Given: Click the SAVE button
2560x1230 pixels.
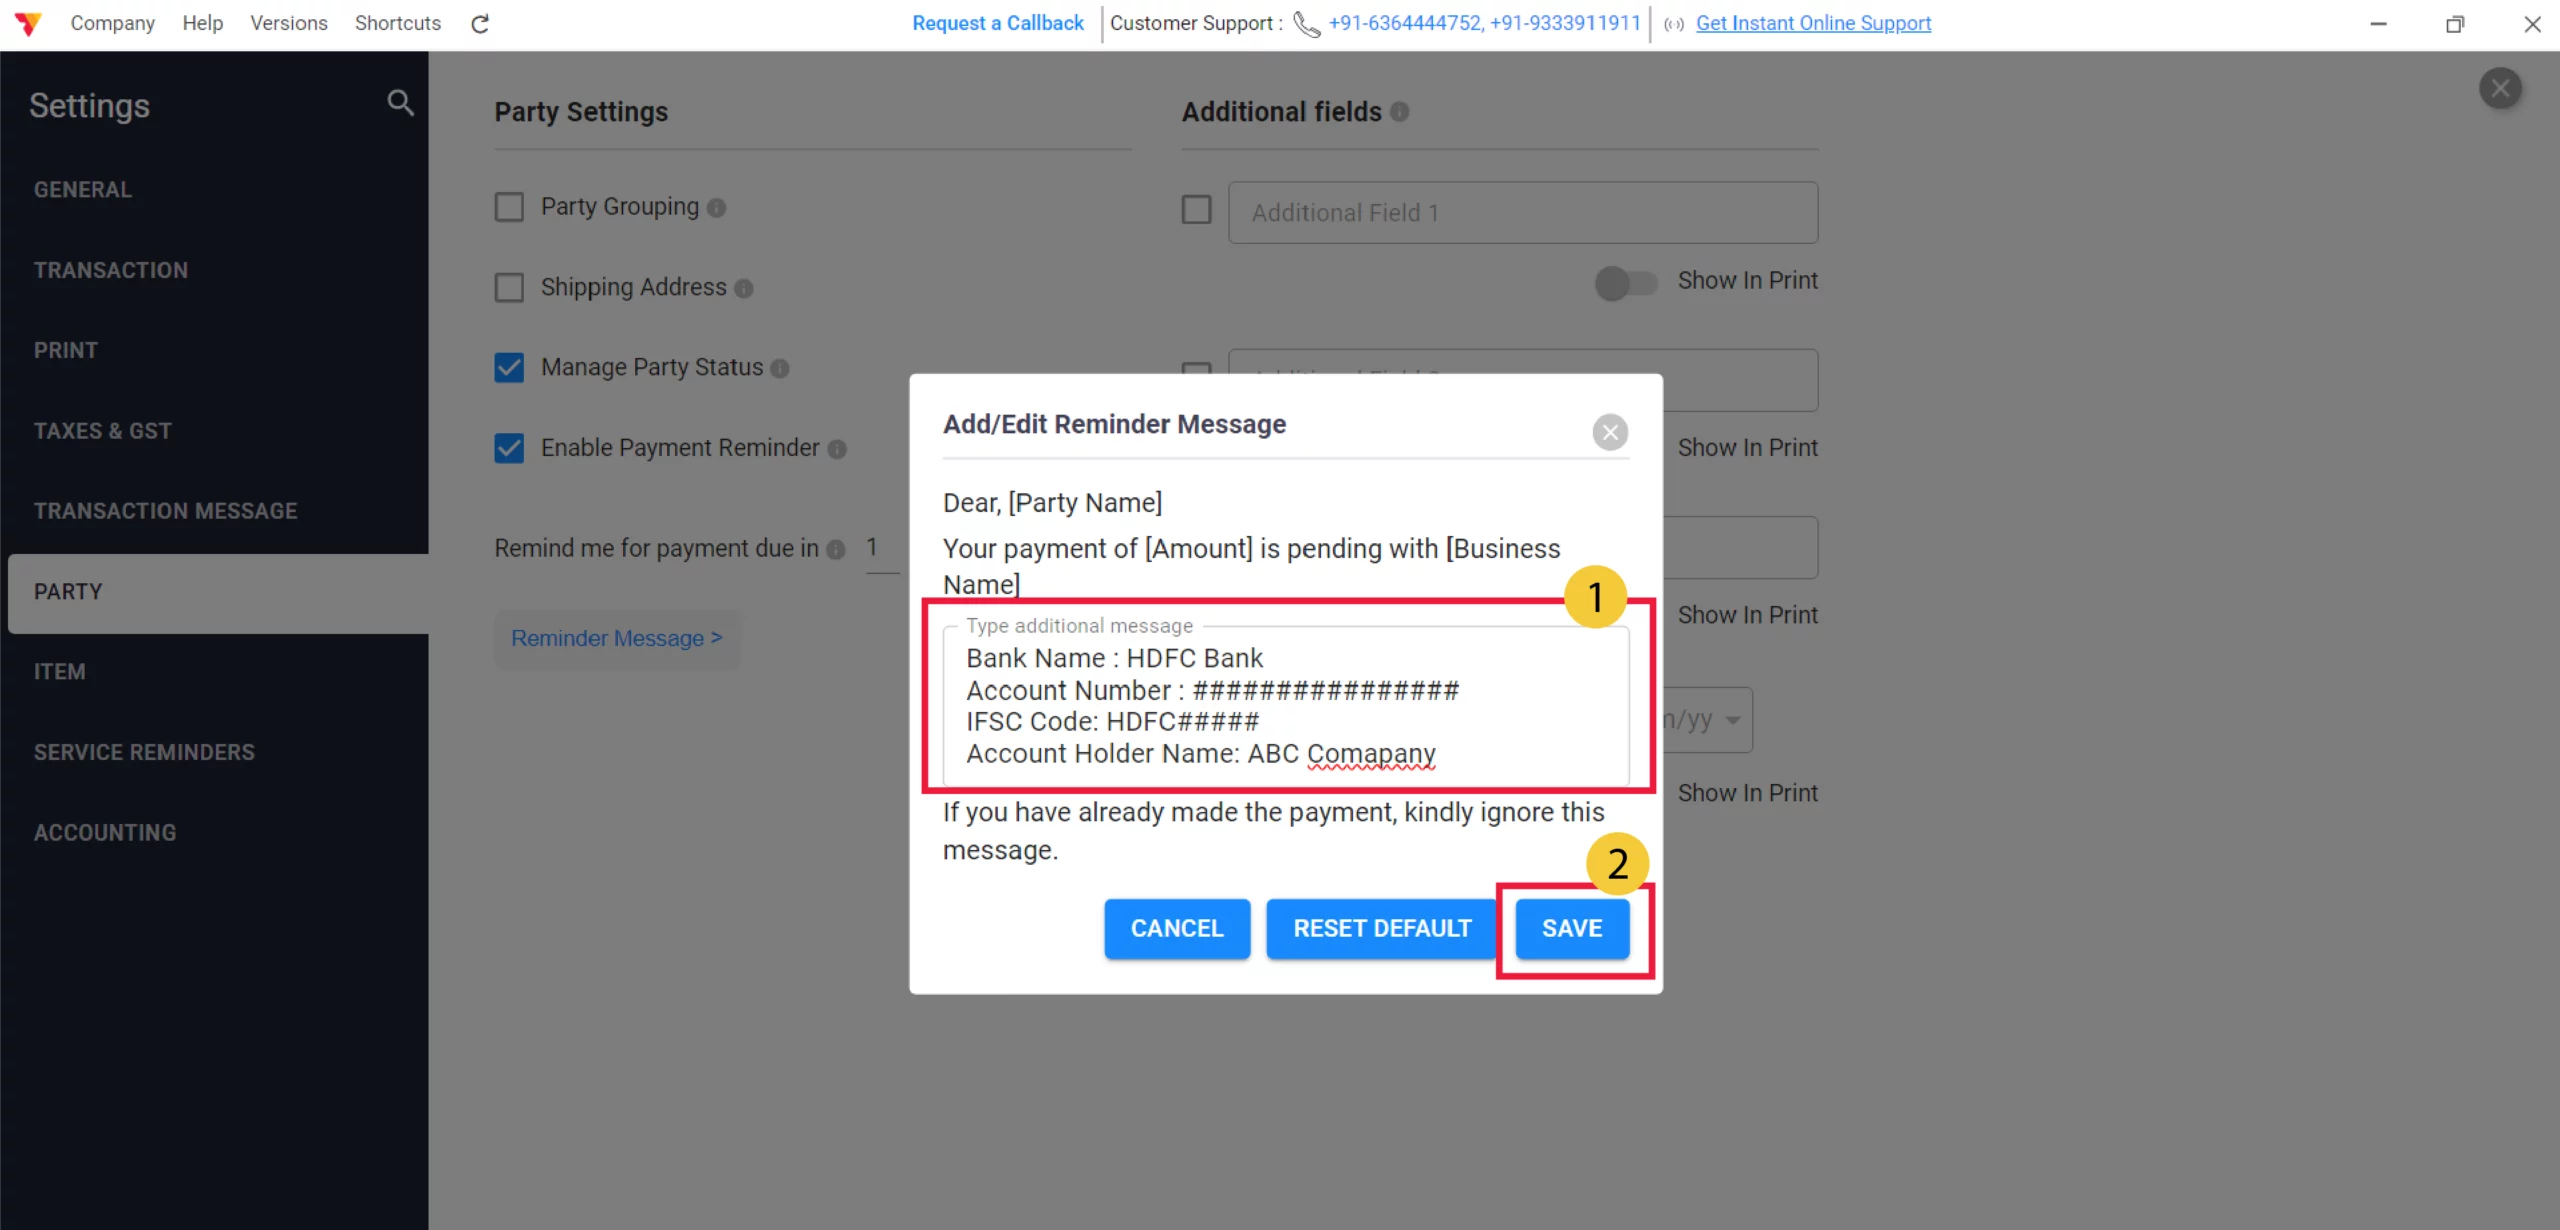Looking at the screenshot, I should click(1570, 928).
